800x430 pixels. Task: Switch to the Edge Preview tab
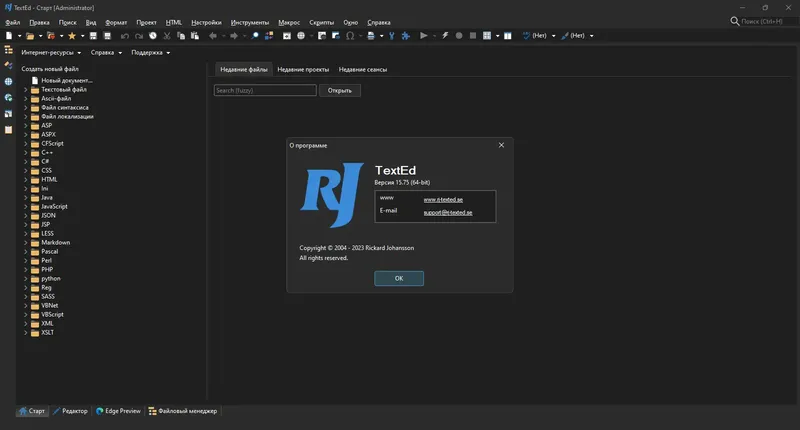[118, 411]
